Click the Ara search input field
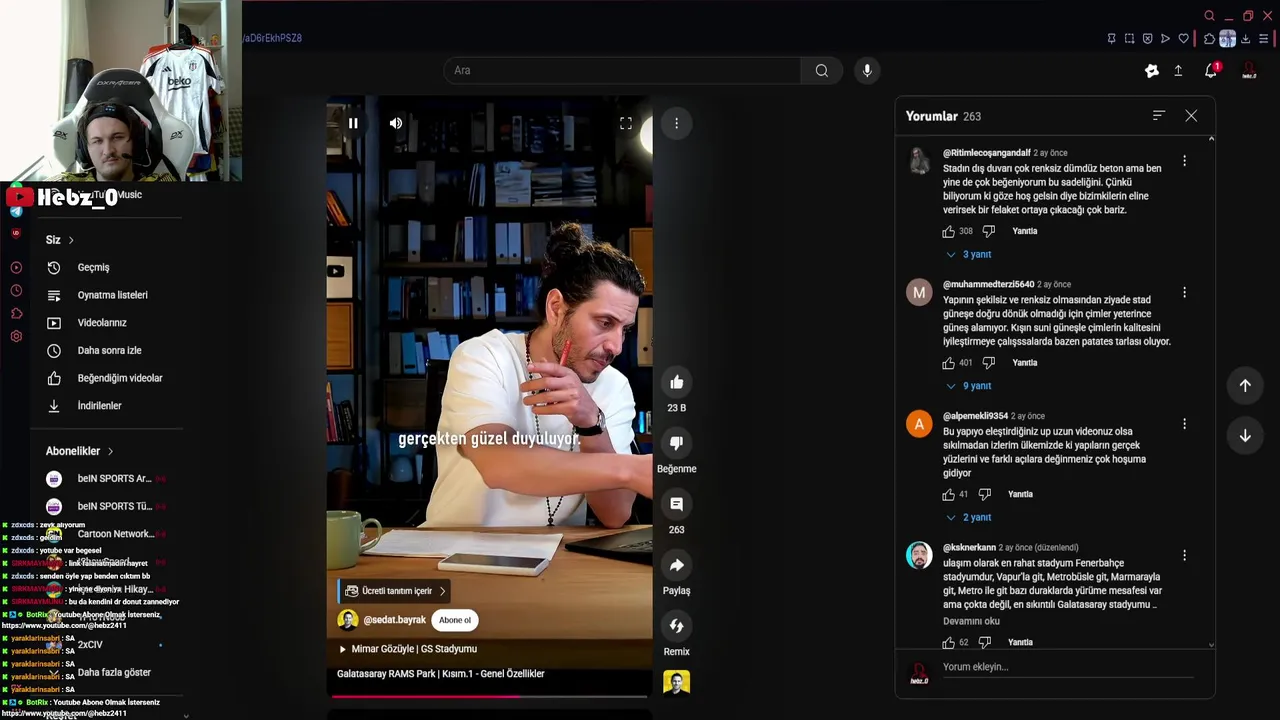 [622, 70]
